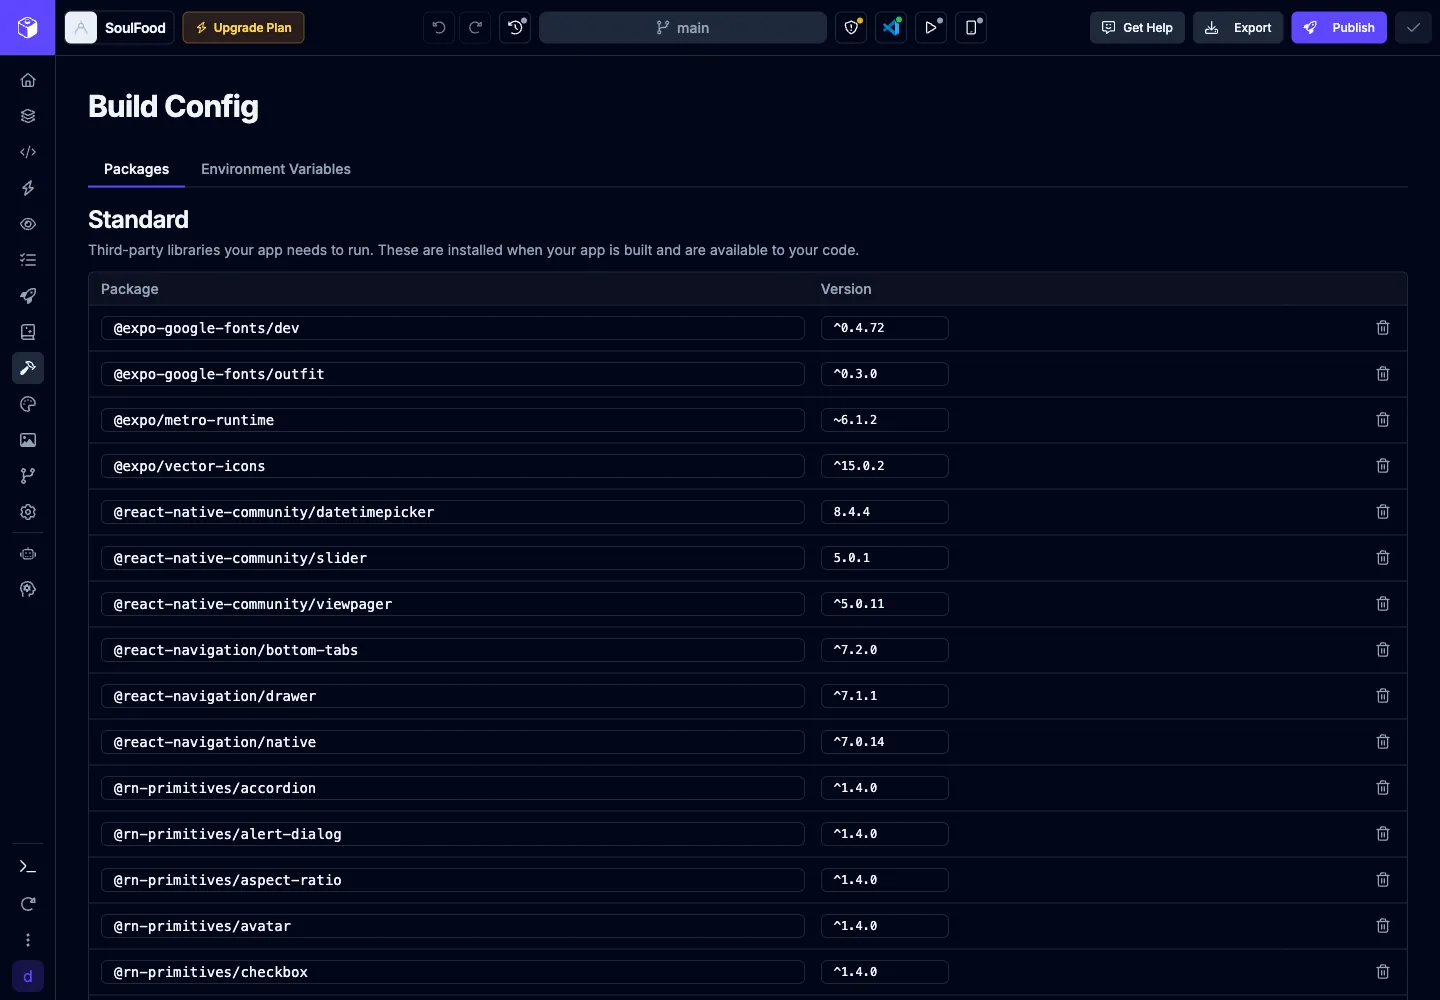Image resolution: width=1440 pixels, height=1000 pixels.
Task: Edit the @expo/metro-runtime package name field
Action: (453, 420)
